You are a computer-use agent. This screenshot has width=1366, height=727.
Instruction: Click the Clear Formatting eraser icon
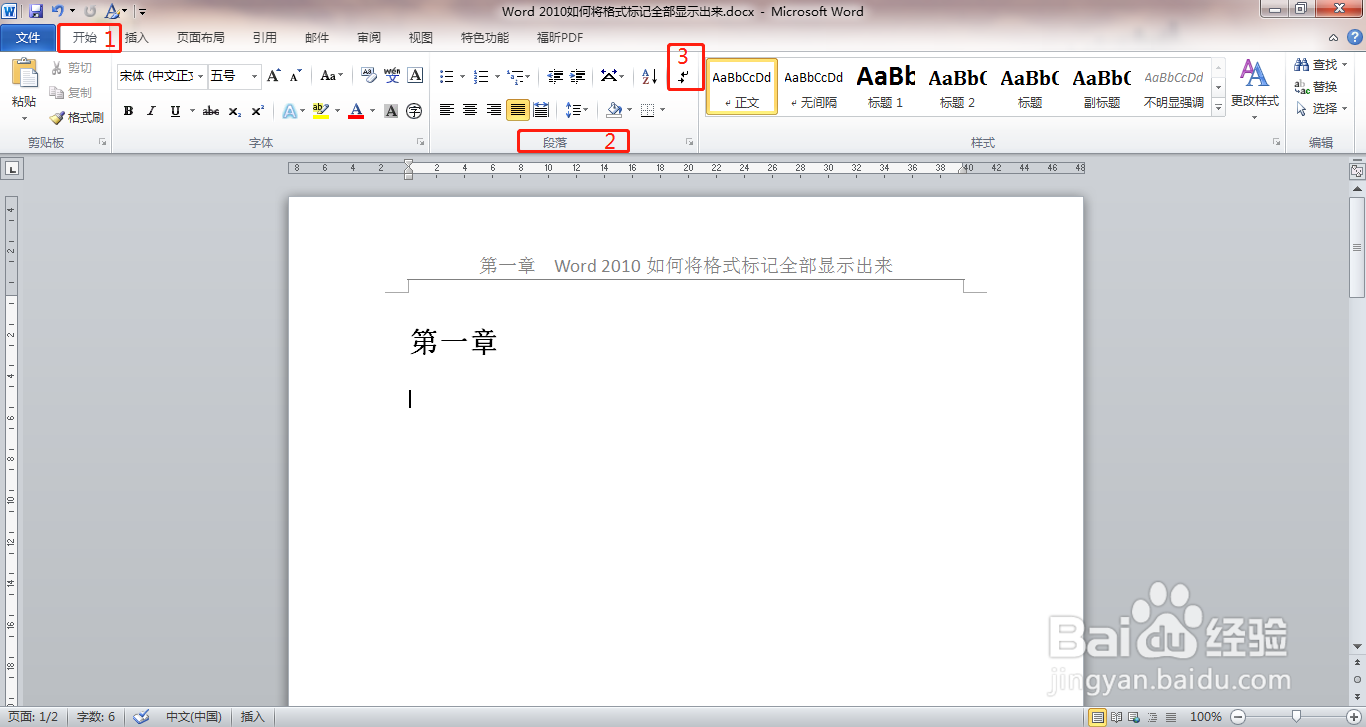coord(367,76)
